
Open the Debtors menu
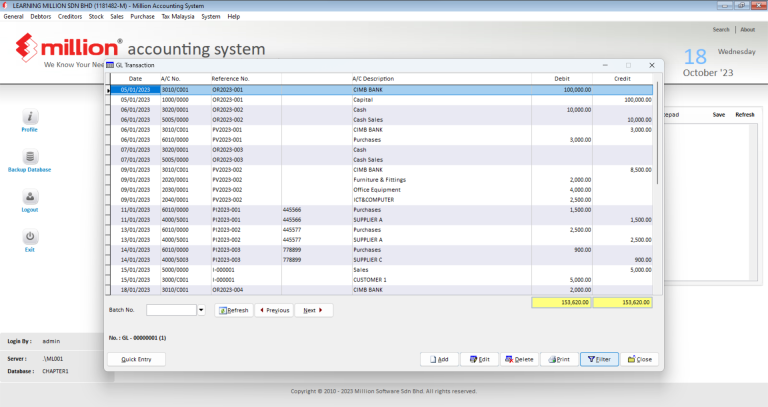pyautogui.click(x=41, y=17)
